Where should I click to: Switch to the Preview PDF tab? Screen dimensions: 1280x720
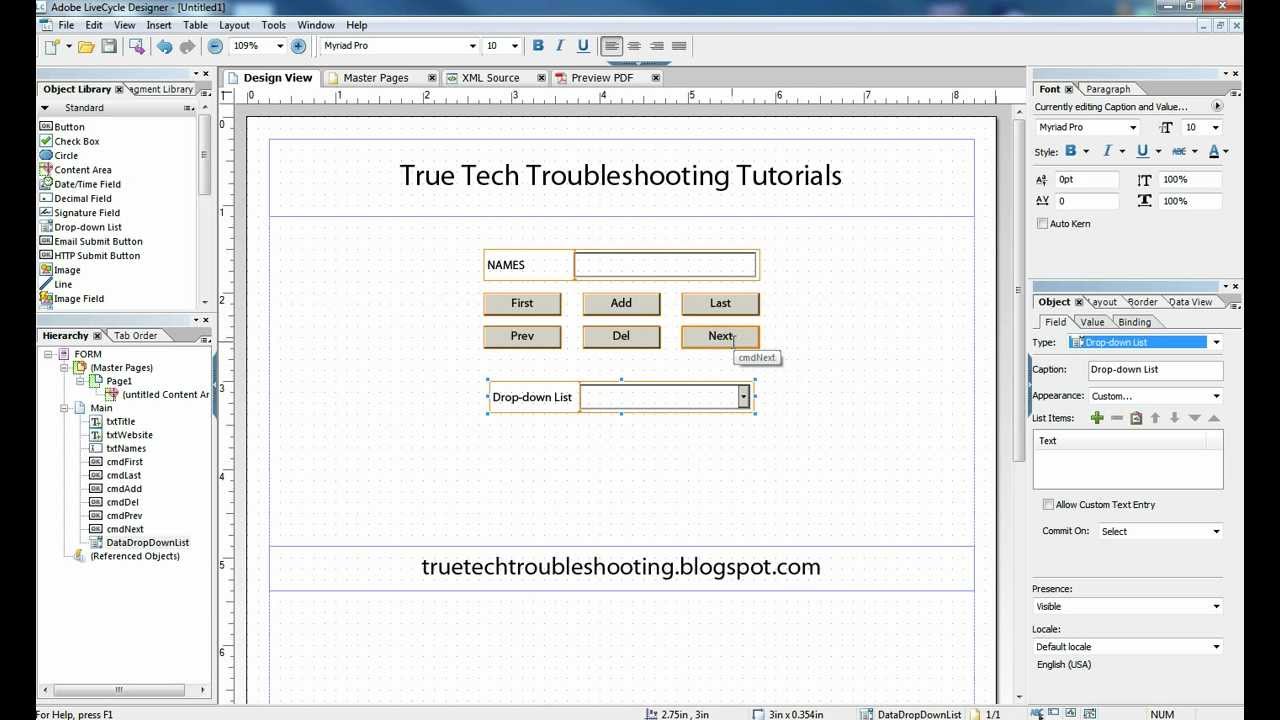[602, 78]
